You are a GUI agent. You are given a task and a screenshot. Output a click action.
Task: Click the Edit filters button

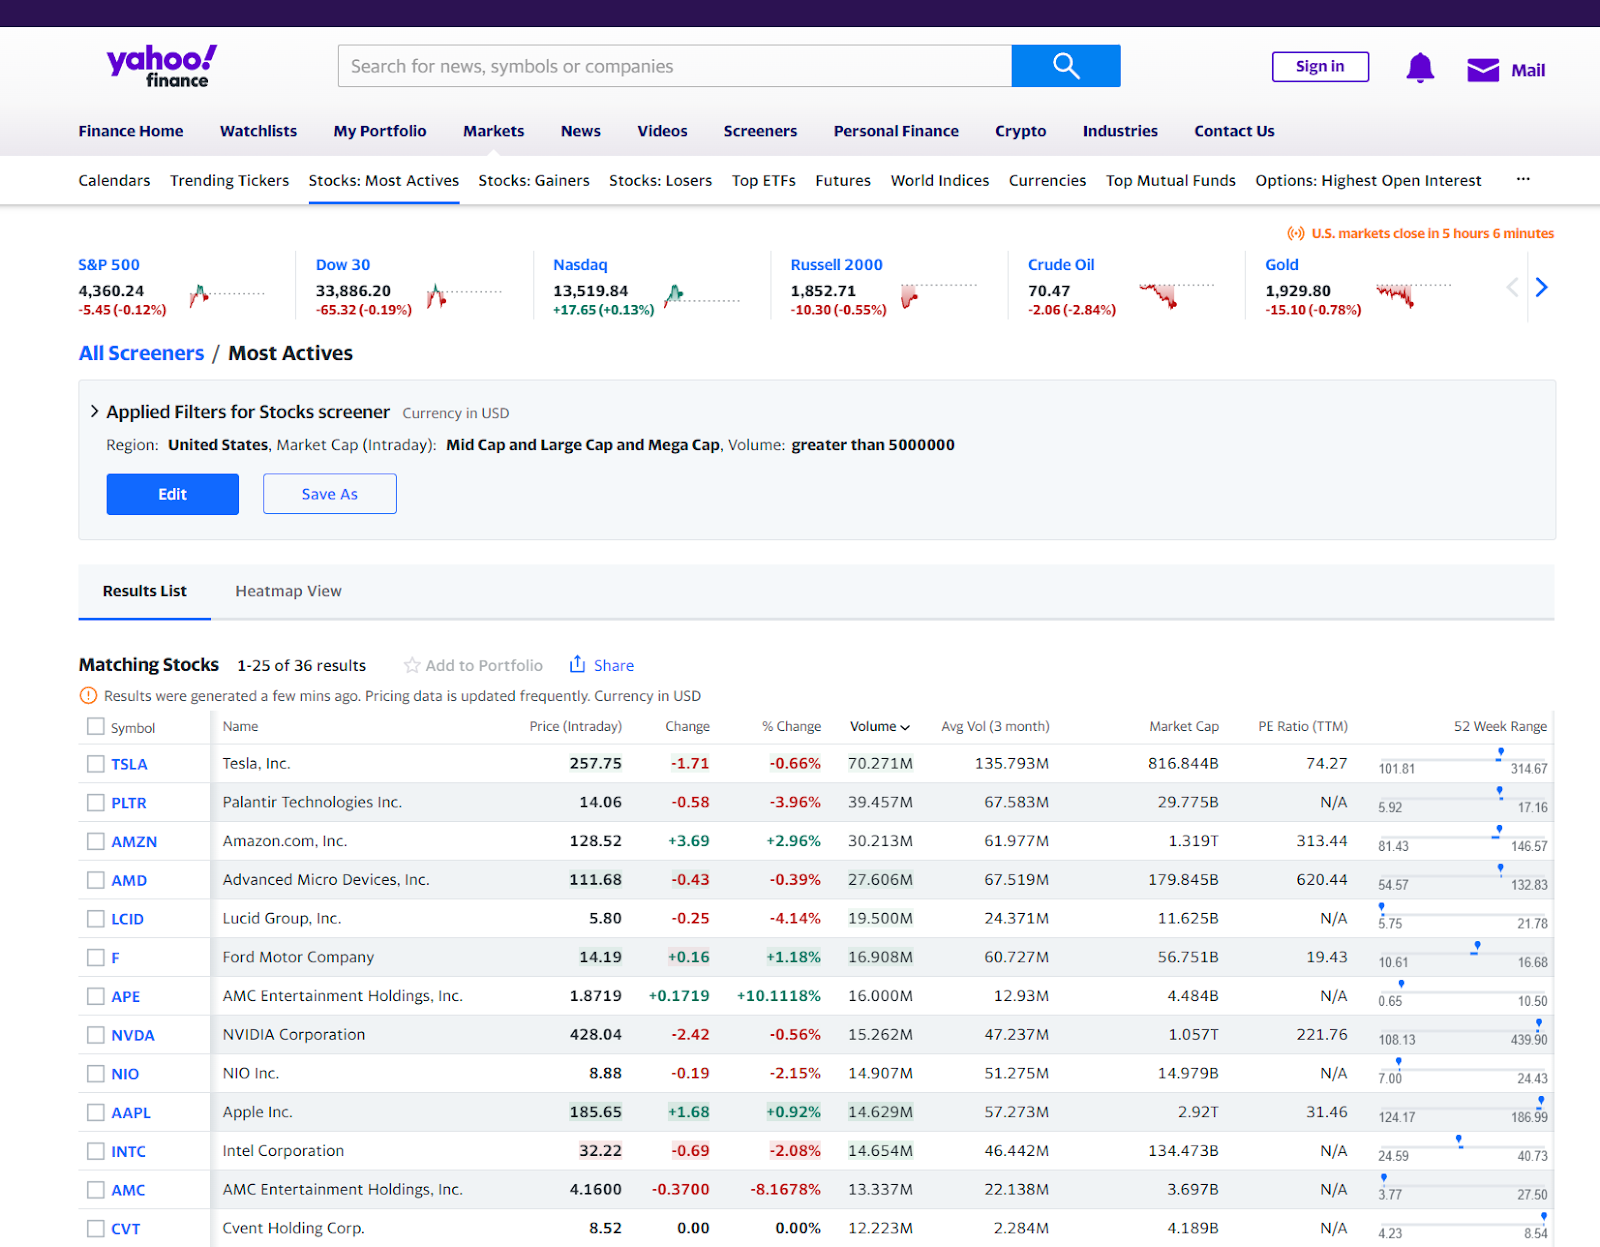pyautogui.click(x=172, y=494)
